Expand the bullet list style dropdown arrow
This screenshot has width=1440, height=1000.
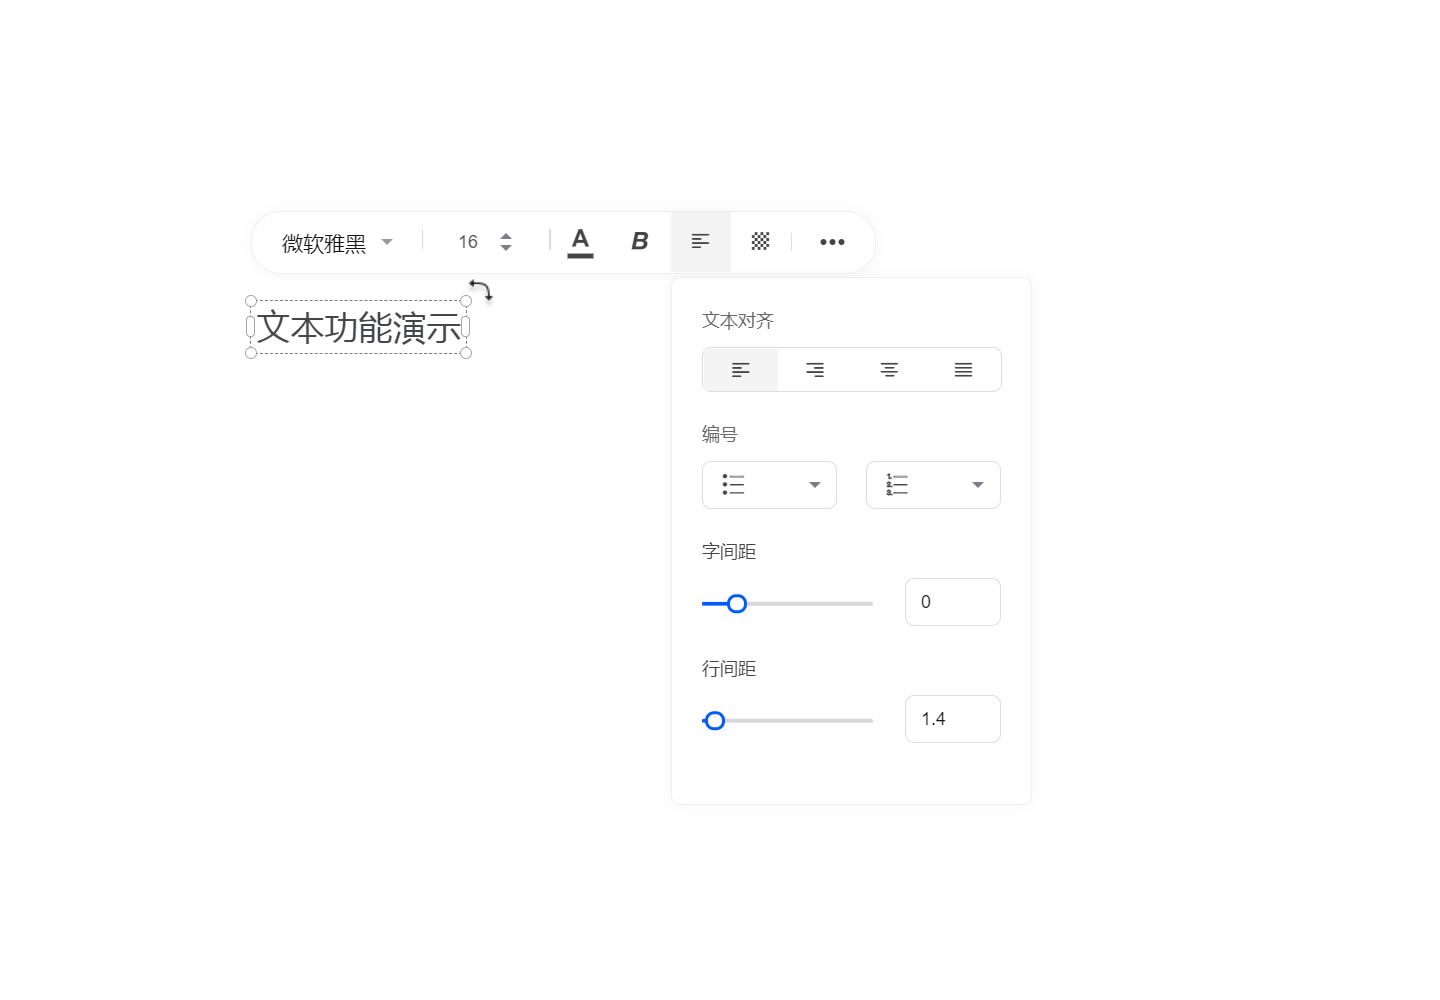point(815,485)
